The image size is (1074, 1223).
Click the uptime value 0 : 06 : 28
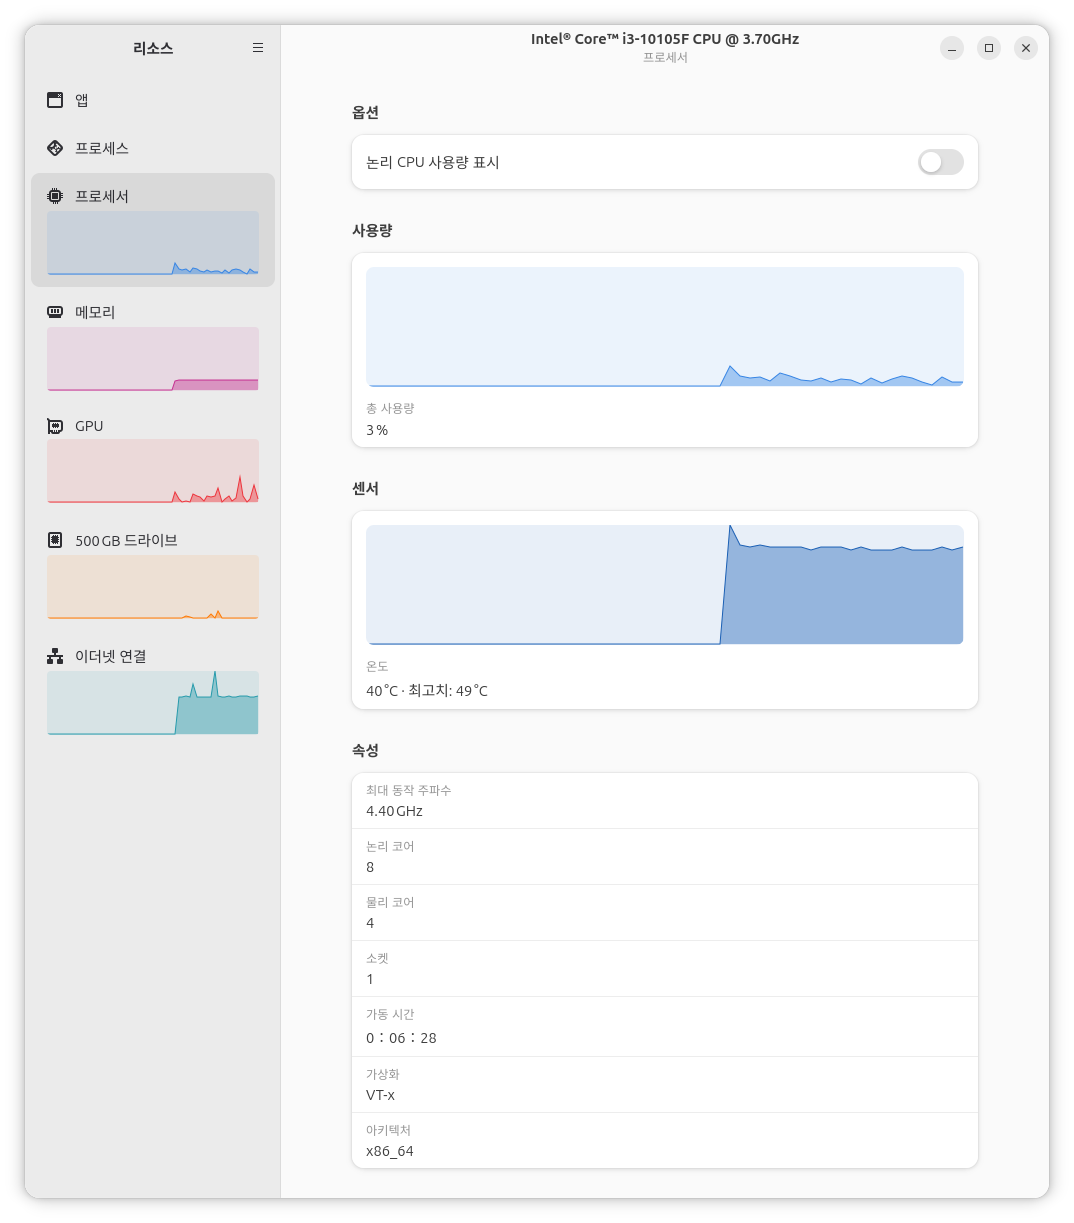pyautogui.click(x=401, y=1038)
